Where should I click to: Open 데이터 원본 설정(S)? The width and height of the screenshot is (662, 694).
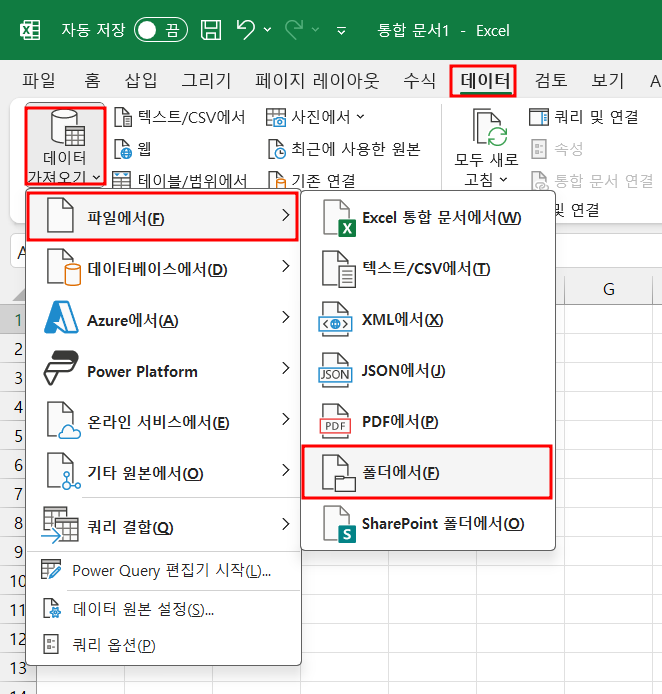click(x=163, y=609)
